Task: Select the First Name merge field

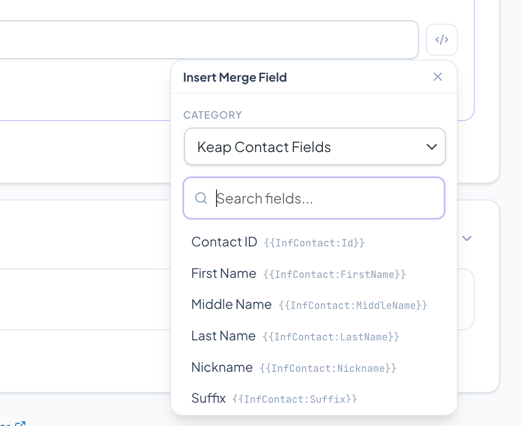Action: tap(314, 274)
